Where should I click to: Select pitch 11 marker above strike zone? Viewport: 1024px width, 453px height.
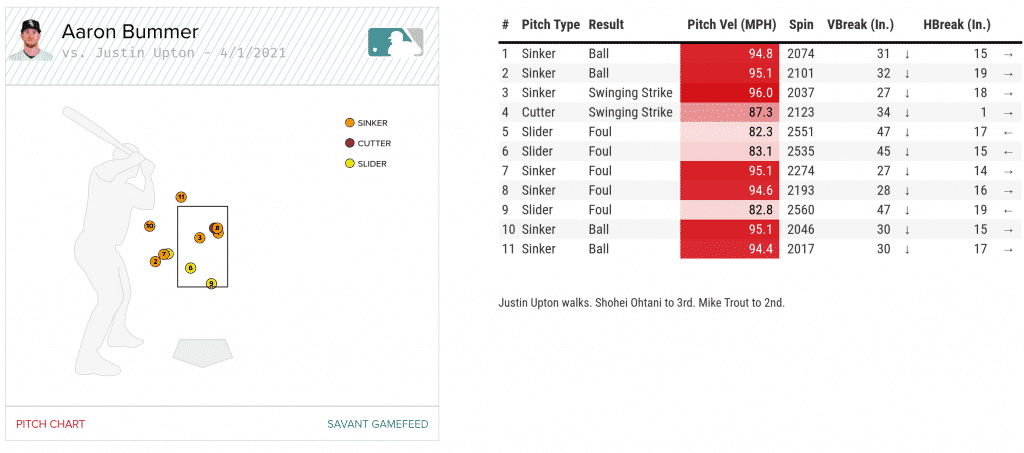(x=181, y=197)
